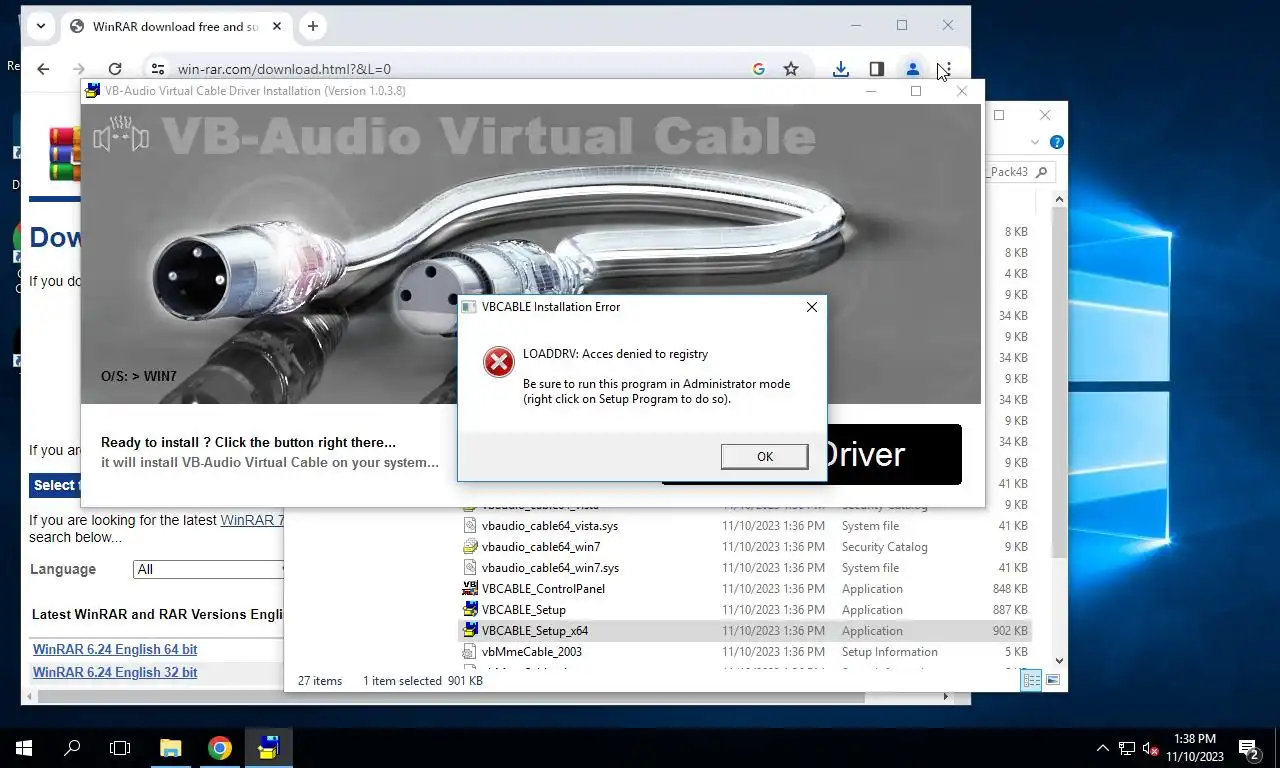This screenshot has width=1280, height=768.
Task: Switch to VB-Cable setup taskbar icon
Action: pos(269,748)
